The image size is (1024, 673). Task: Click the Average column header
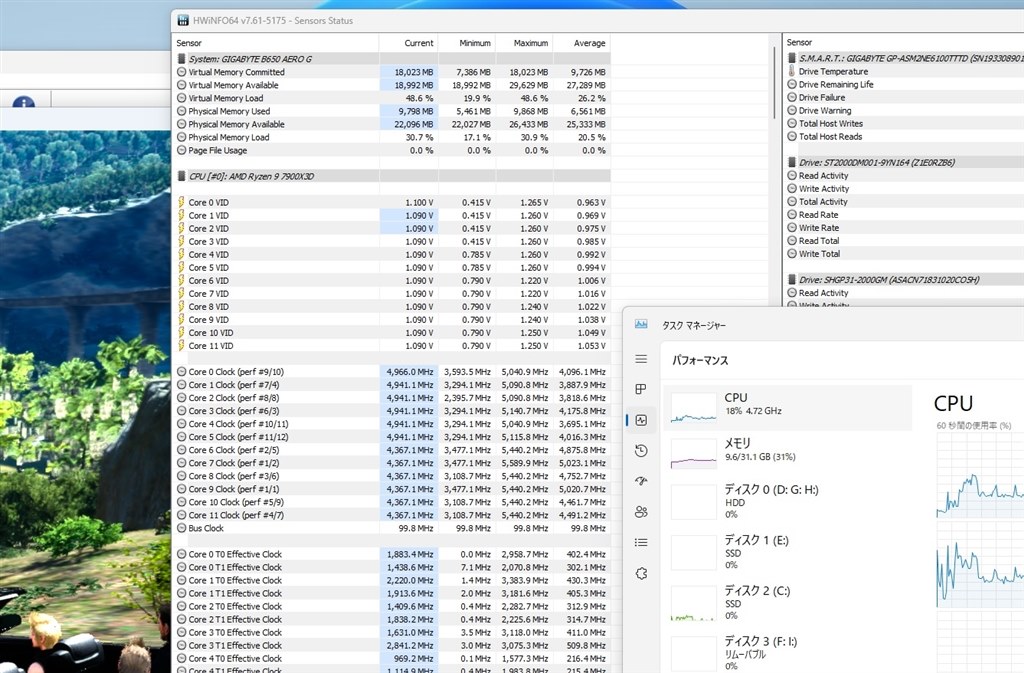point(581,43)
